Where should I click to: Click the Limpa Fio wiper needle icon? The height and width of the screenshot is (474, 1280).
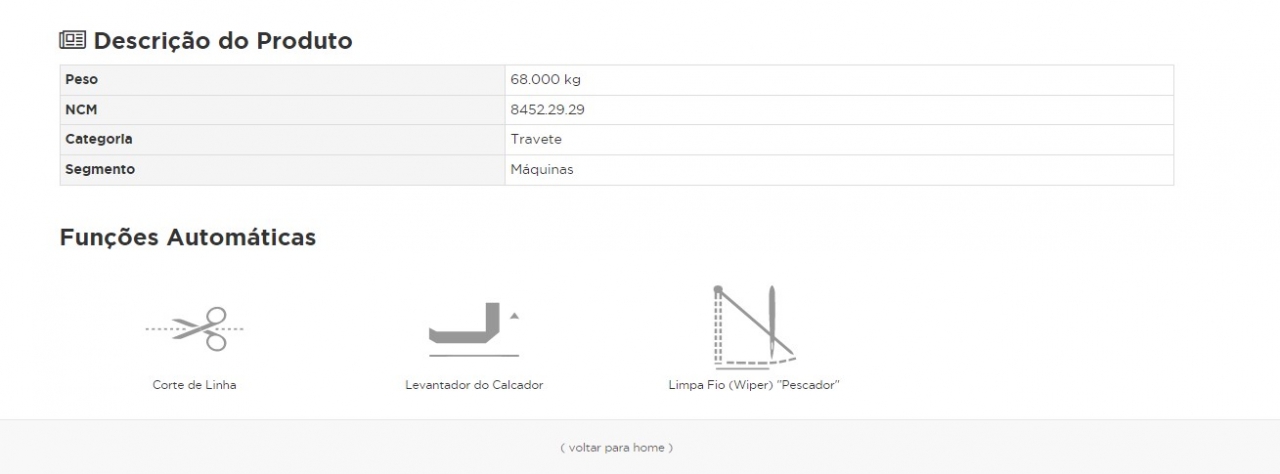point(753,327)
